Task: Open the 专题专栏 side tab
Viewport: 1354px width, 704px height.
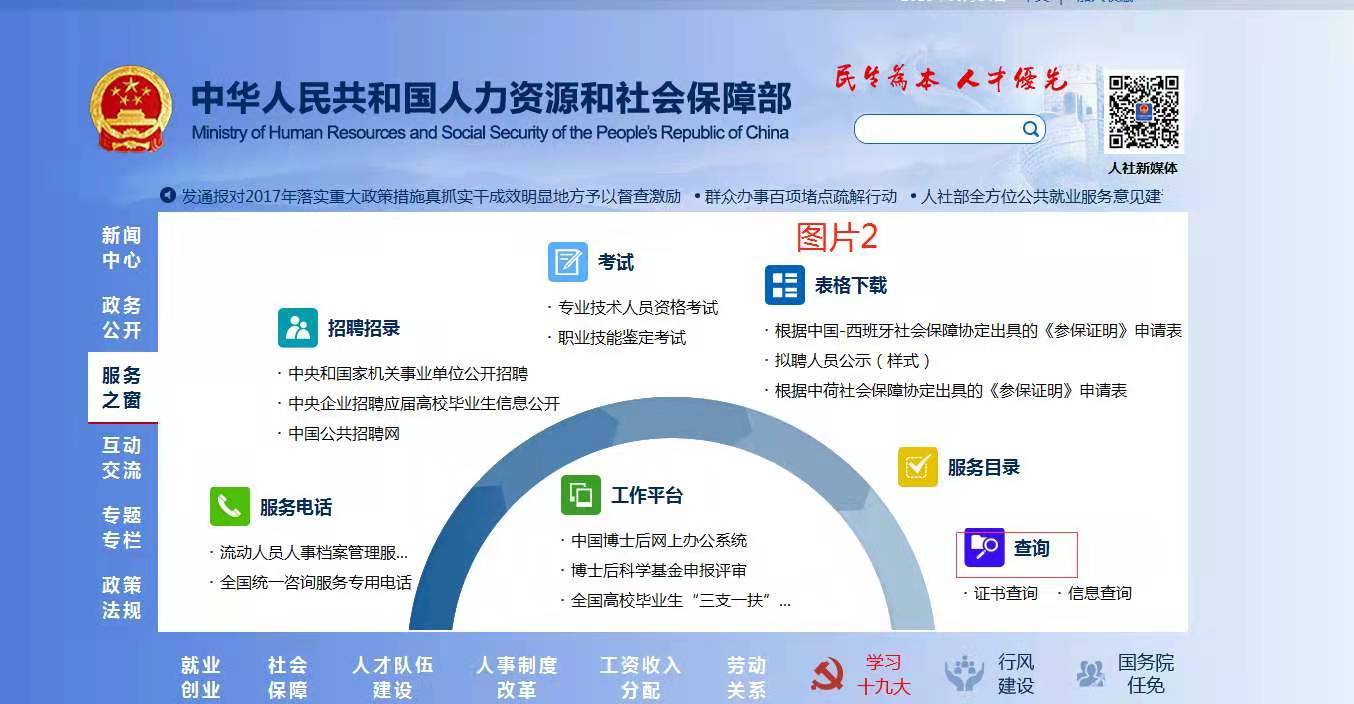Action: coord(122,528)
